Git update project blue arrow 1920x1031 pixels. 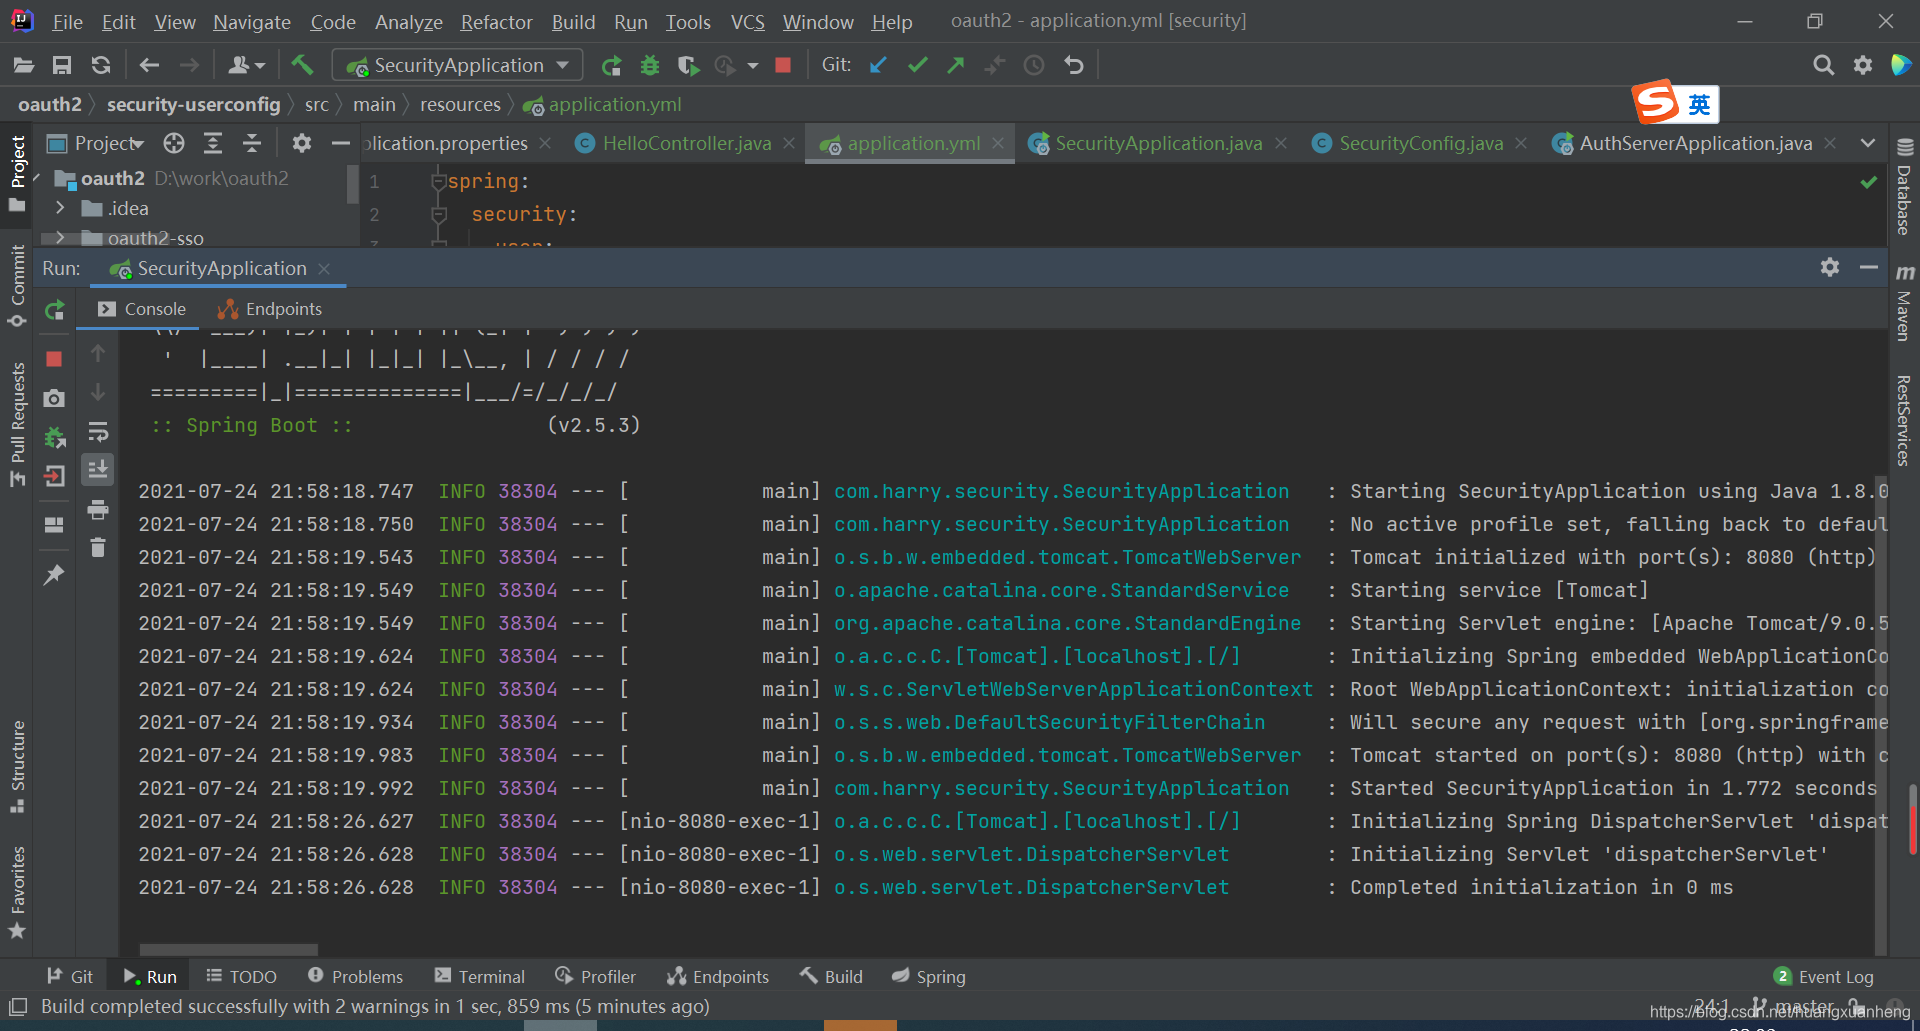coord(879,66)
